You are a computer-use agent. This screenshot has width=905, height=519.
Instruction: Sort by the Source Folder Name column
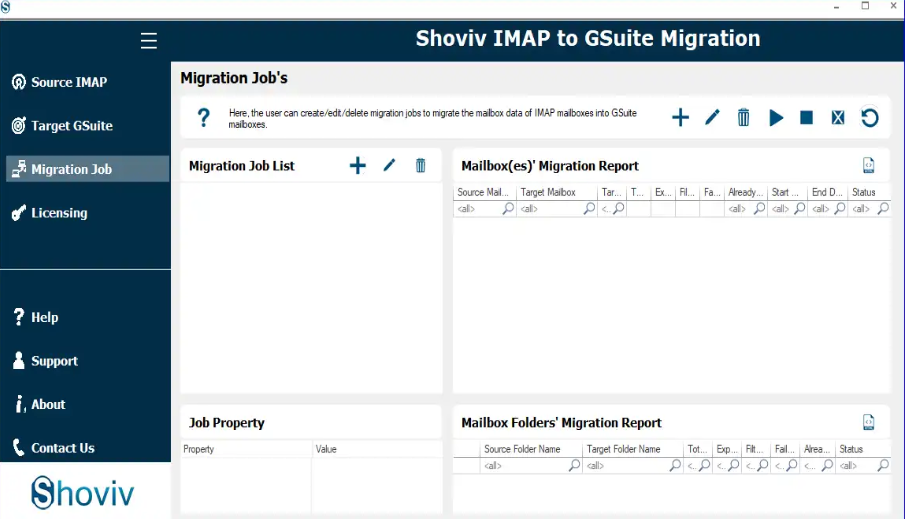531,449
